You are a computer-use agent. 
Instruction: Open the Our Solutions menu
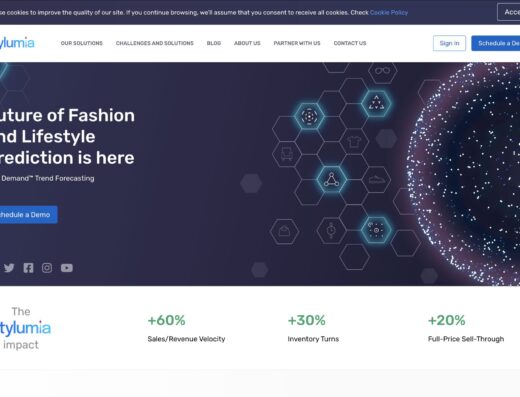82,43
